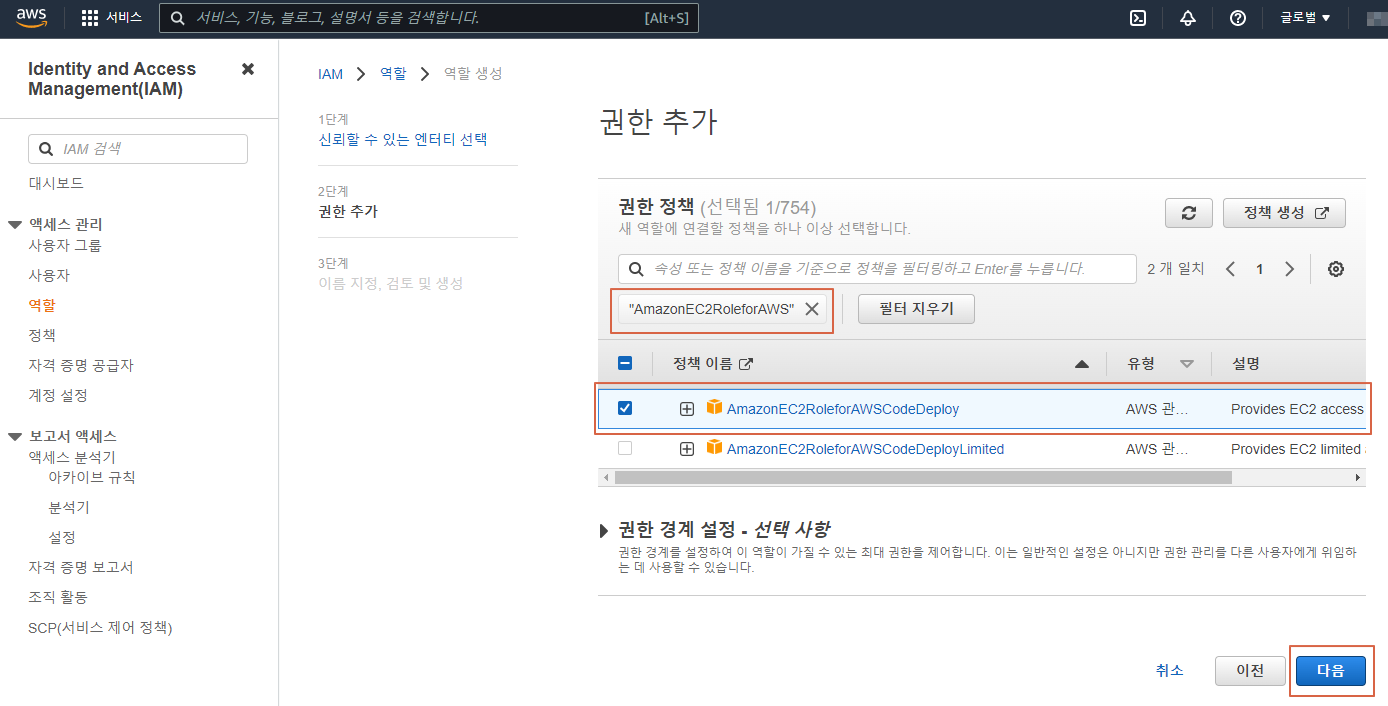This screenshot has height=706, width=1388.
Task: Click the 필터 지우기 button
Action: pos(916,309)
